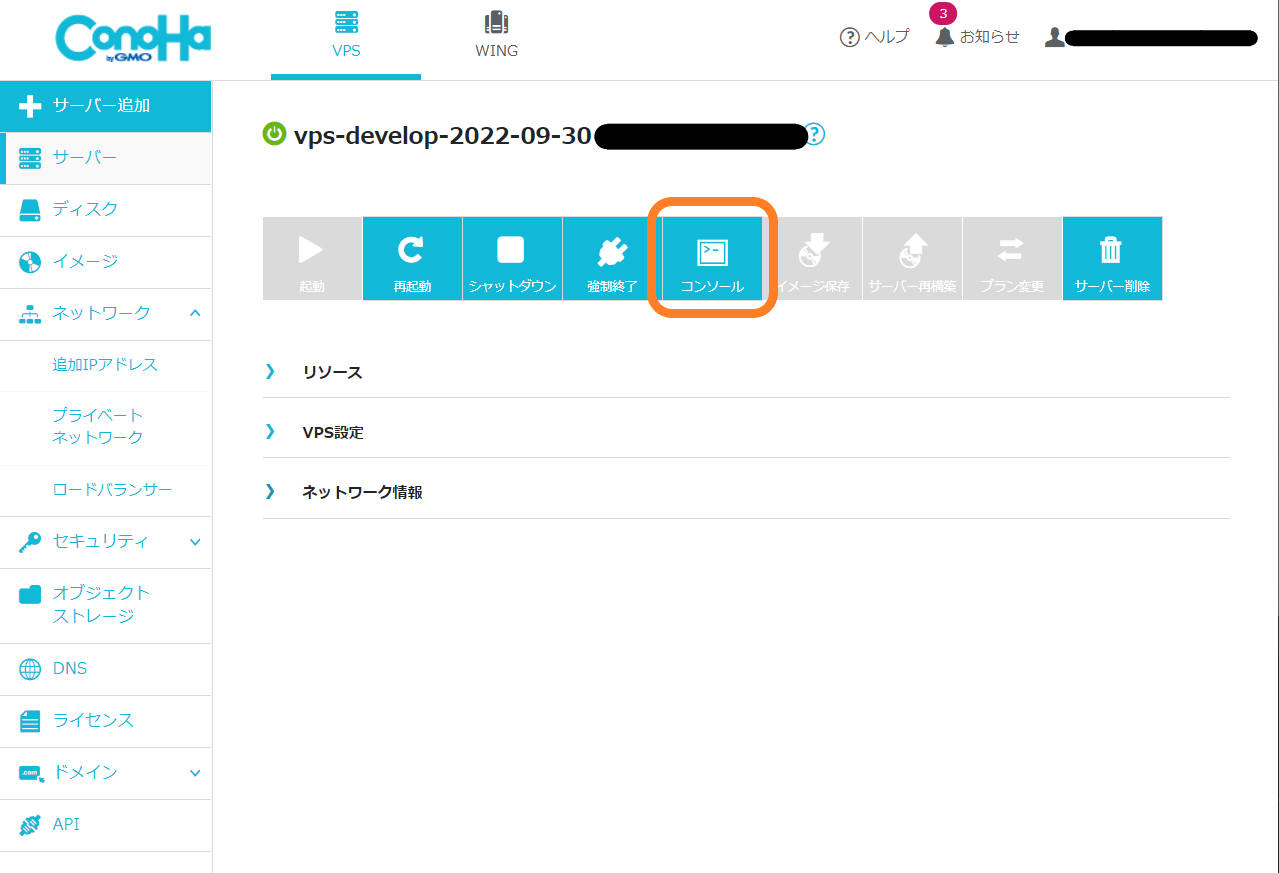The image size is (1279, 873).
Task: Click the サーバー削除 trash can icon
Action: click(1111, 250)
